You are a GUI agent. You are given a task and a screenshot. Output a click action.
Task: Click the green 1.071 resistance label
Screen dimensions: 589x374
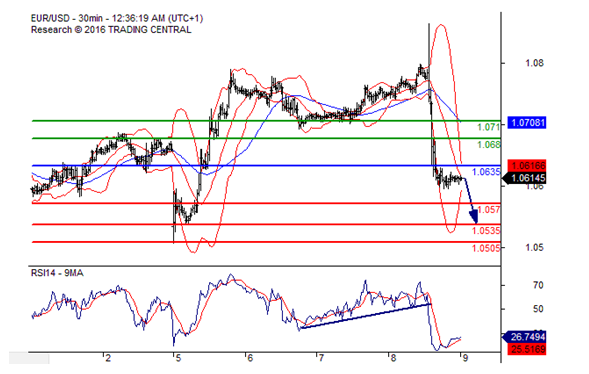tap(489, 127)
